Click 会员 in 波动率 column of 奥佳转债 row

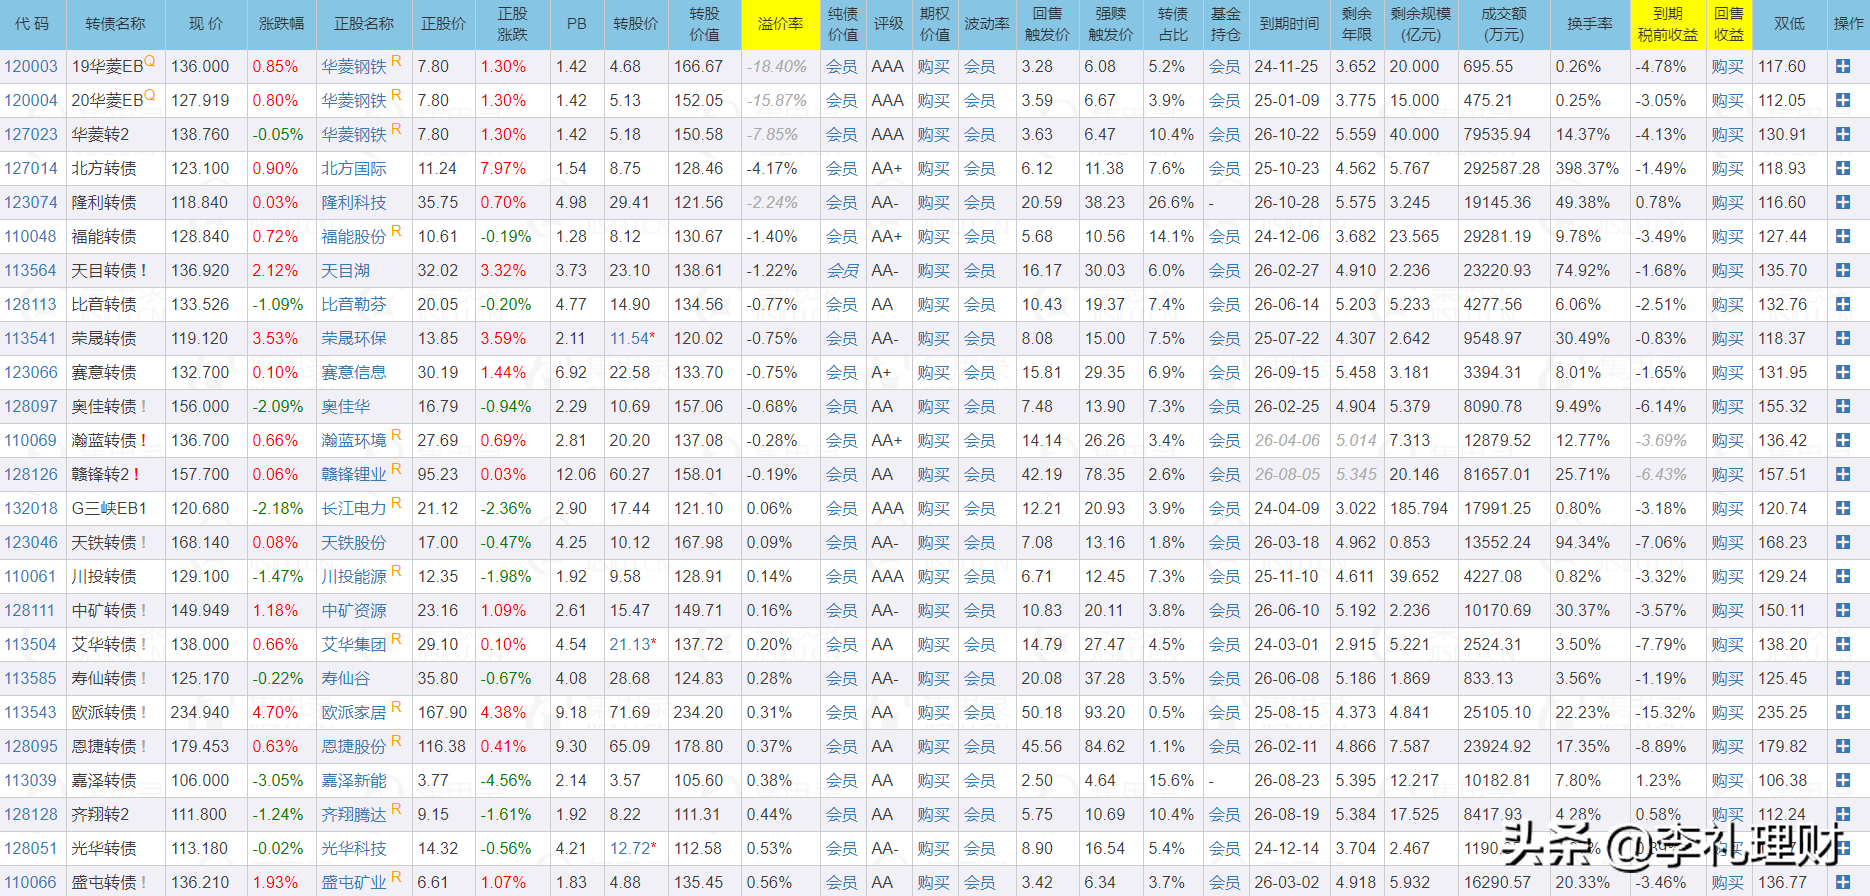(x=980, y=407)
